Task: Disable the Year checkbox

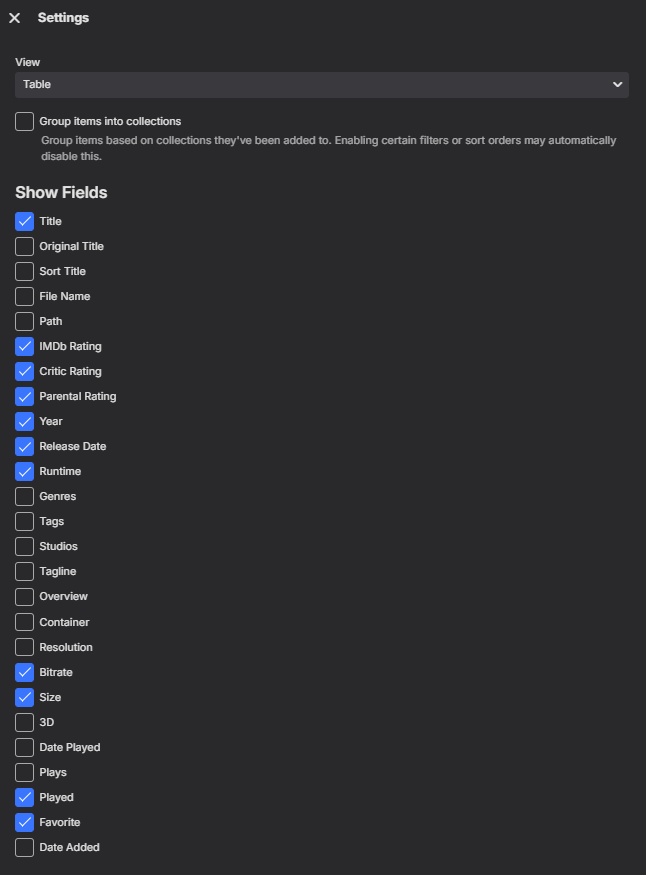Action: [x=24, y=421]
